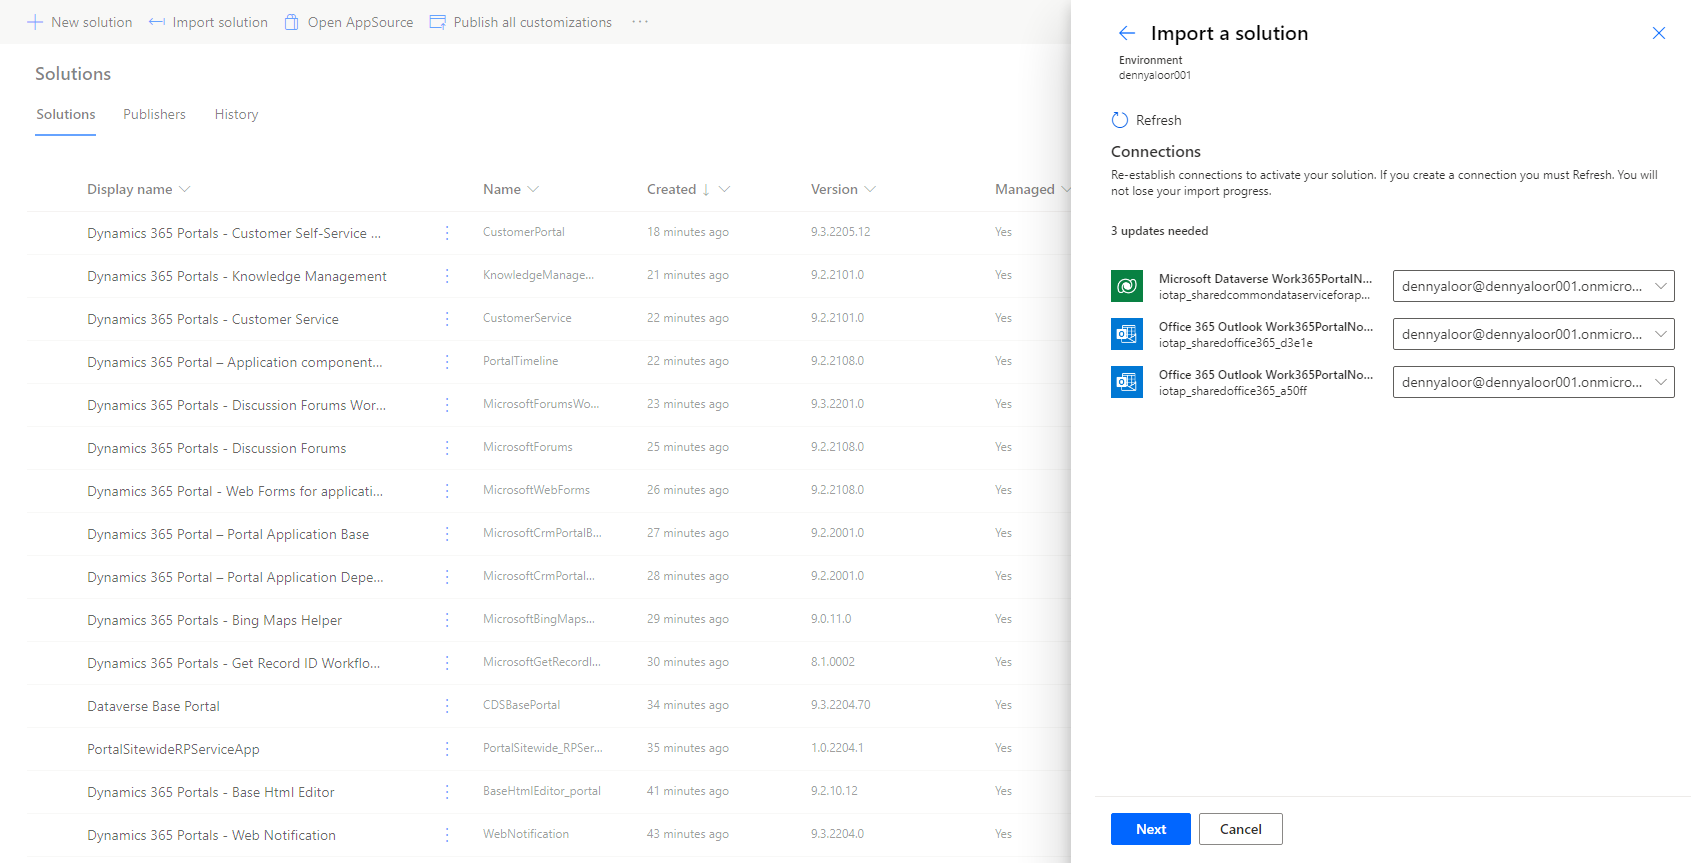This screenshot has height=863, width=1693.
Task: Open more options for PortalTimeline row
Action: [x=447, y=362]
